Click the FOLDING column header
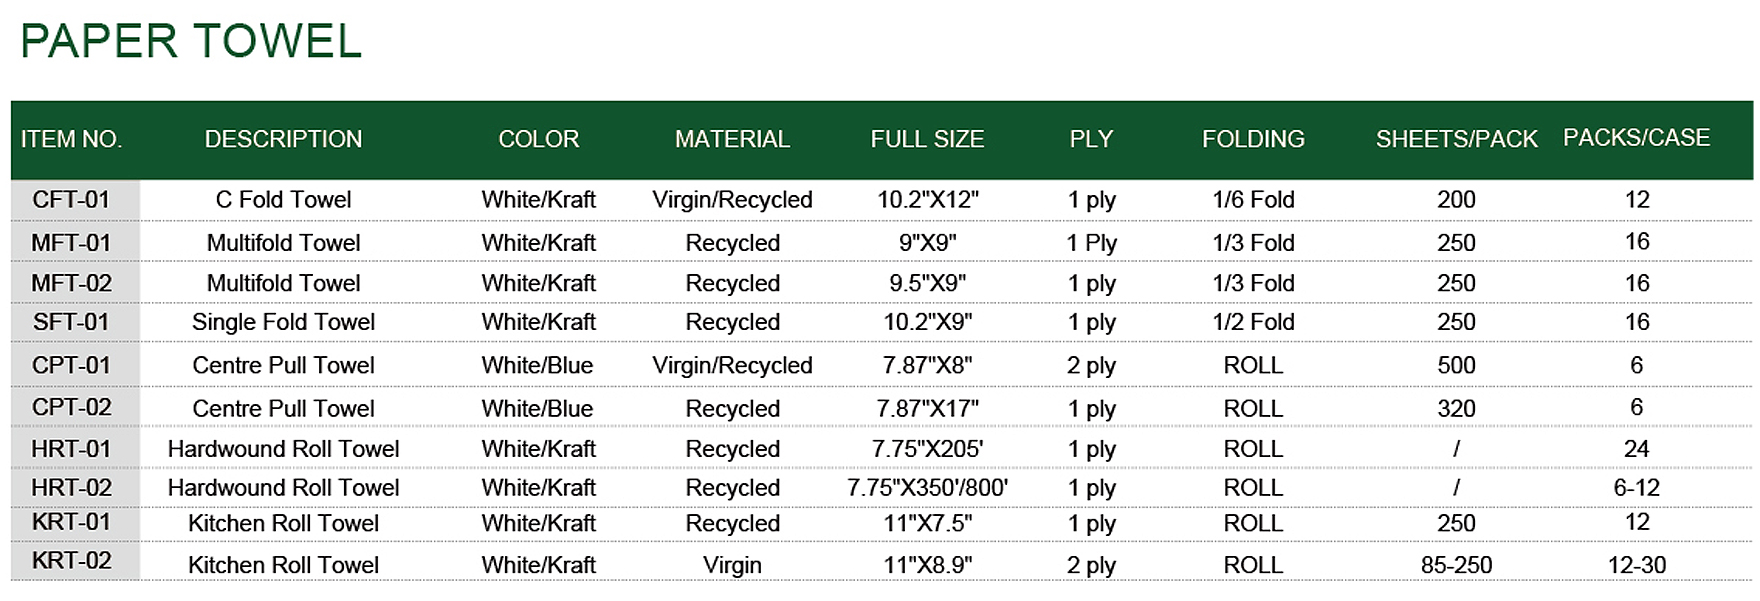Viewport: 1760px width, 601px height. point(1253,139)
